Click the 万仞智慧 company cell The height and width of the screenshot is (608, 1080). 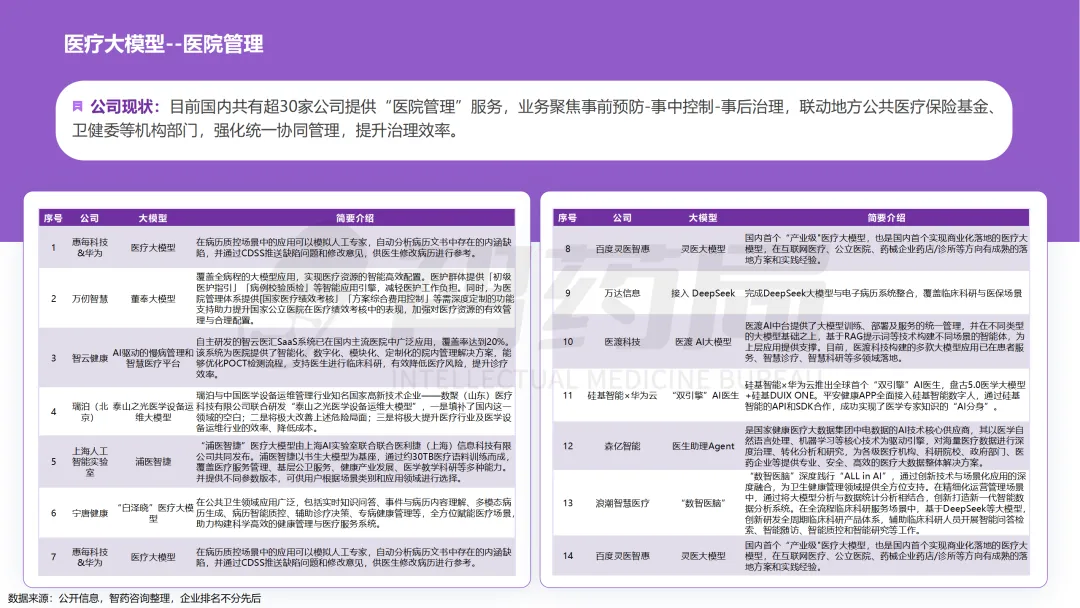(x=90, y=299)
